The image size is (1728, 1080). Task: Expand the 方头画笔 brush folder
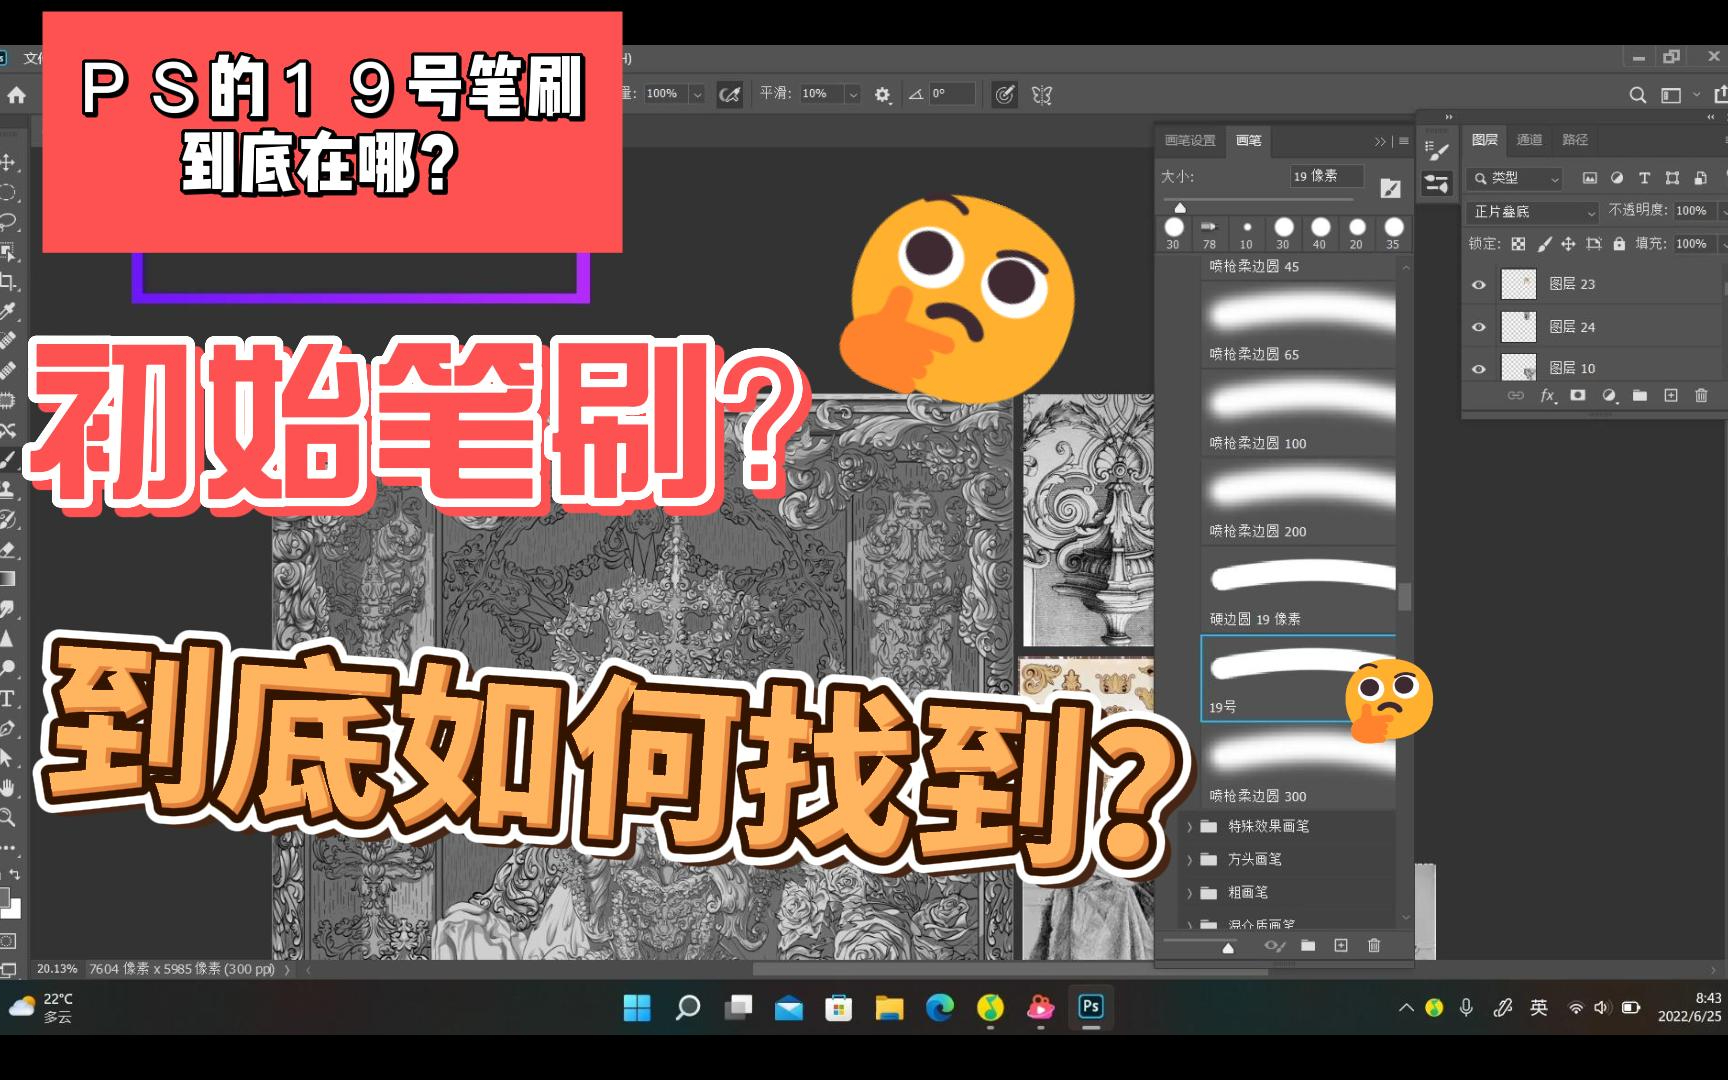coord(1190,860)
